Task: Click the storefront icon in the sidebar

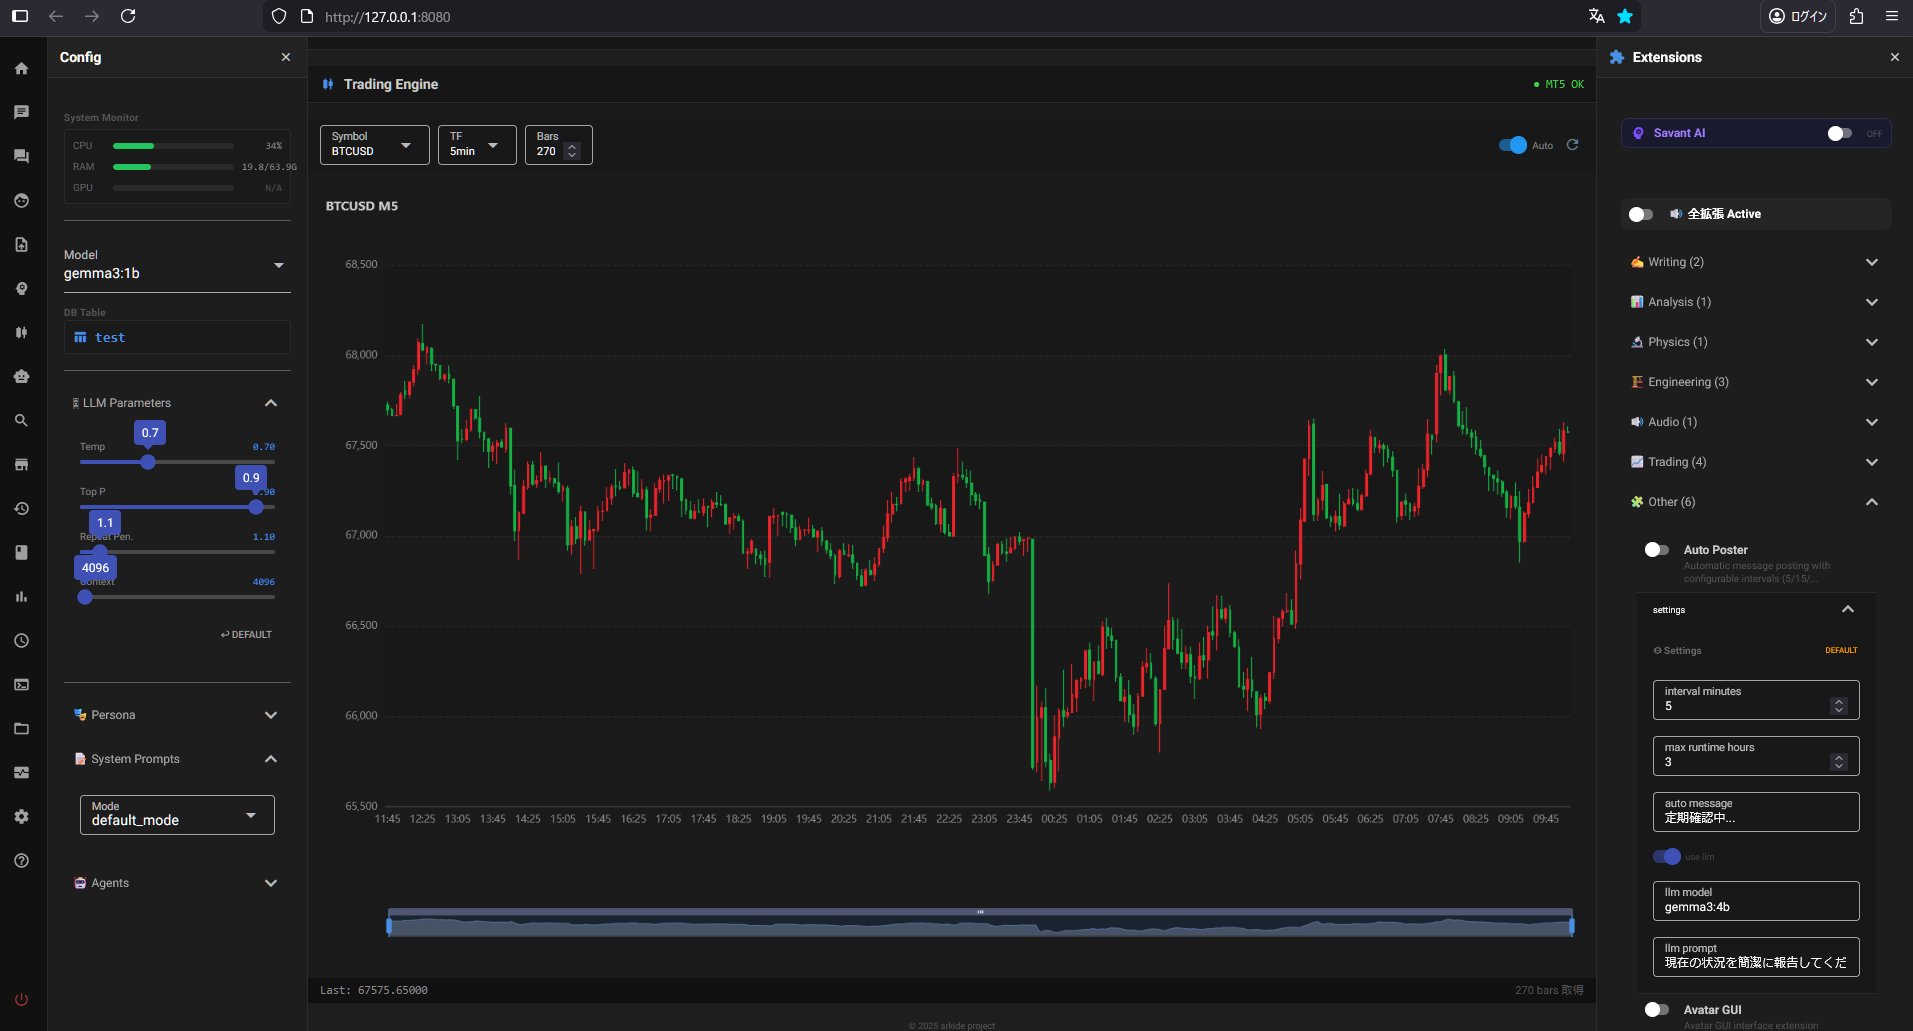Action: tap(21, 464)
